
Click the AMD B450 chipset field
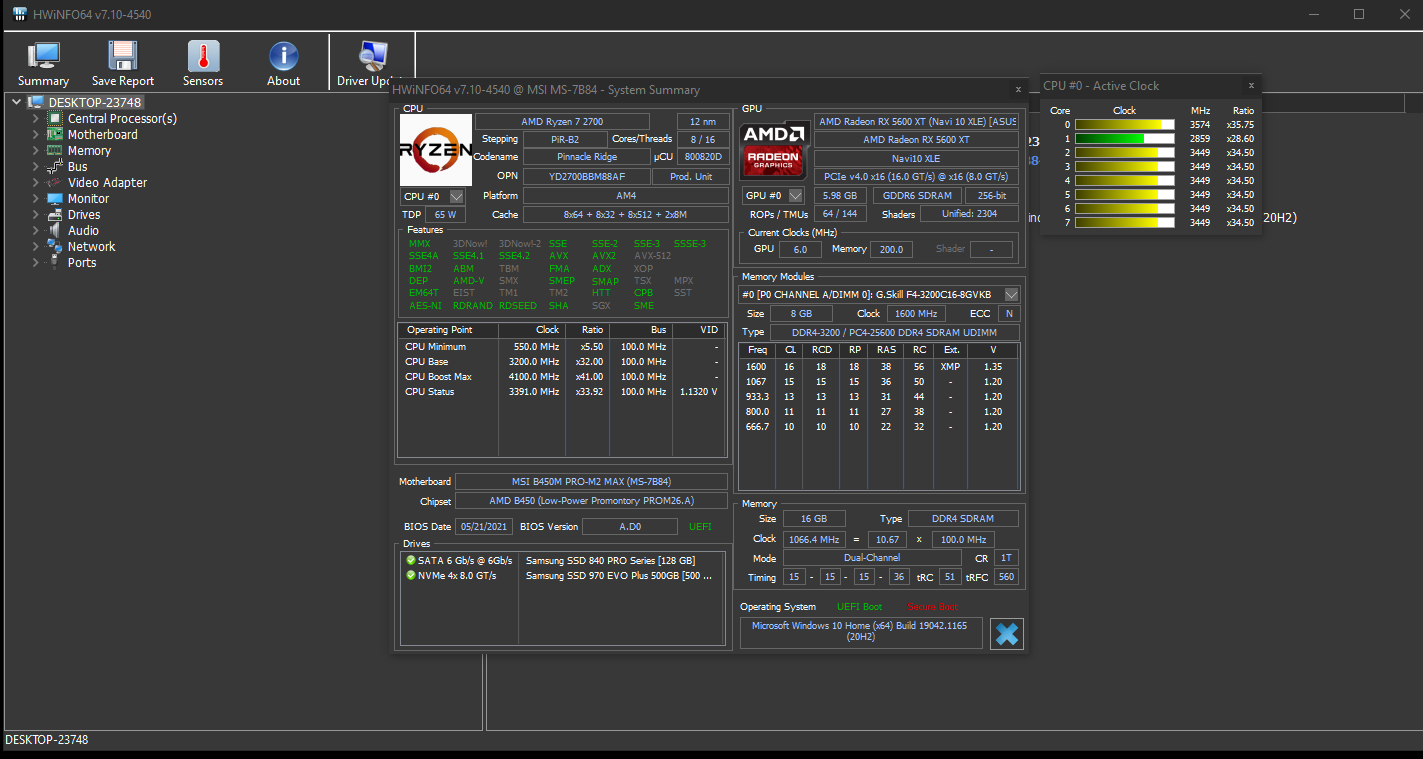(591, 501)
